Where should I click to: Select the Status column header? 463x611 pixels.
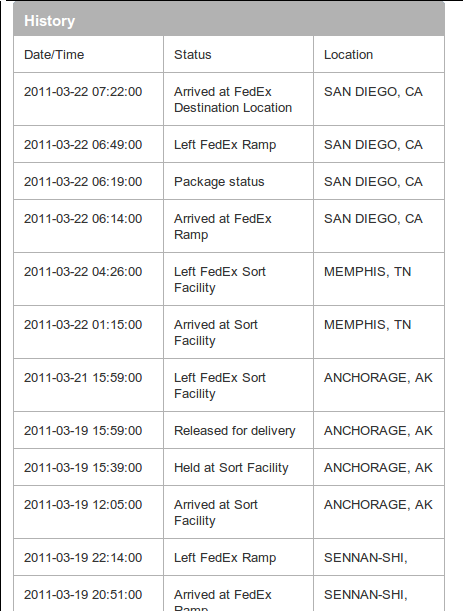pos(193,55)
